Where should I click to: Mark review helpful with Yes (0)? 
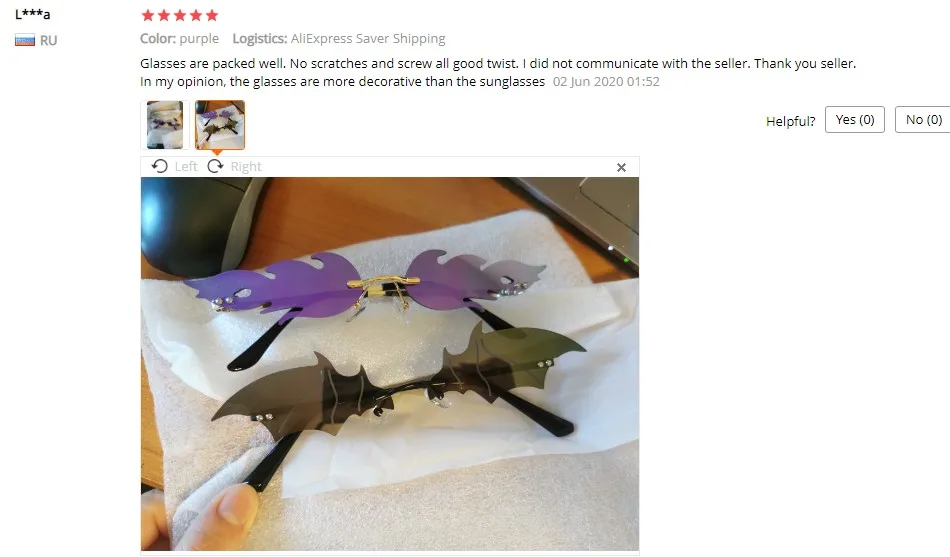point(854,120)
